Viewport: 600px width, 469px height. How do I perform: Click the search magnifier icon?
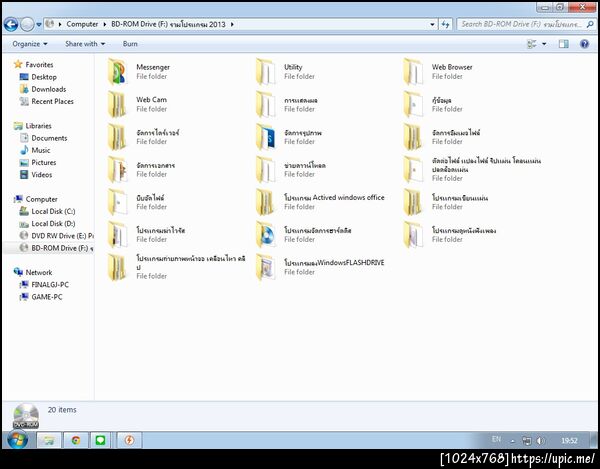click(590, 24)
